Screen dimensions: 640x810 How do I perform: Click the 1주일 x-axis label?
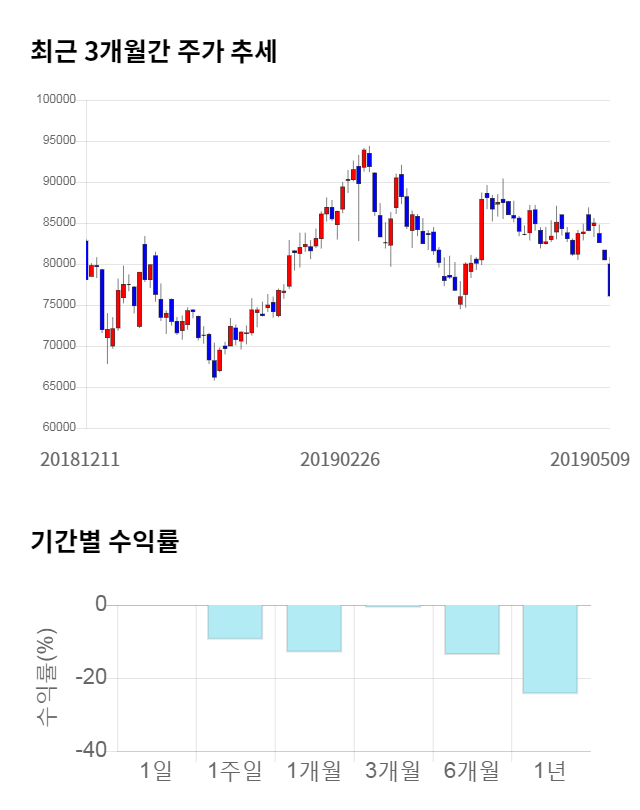(235, 770)
